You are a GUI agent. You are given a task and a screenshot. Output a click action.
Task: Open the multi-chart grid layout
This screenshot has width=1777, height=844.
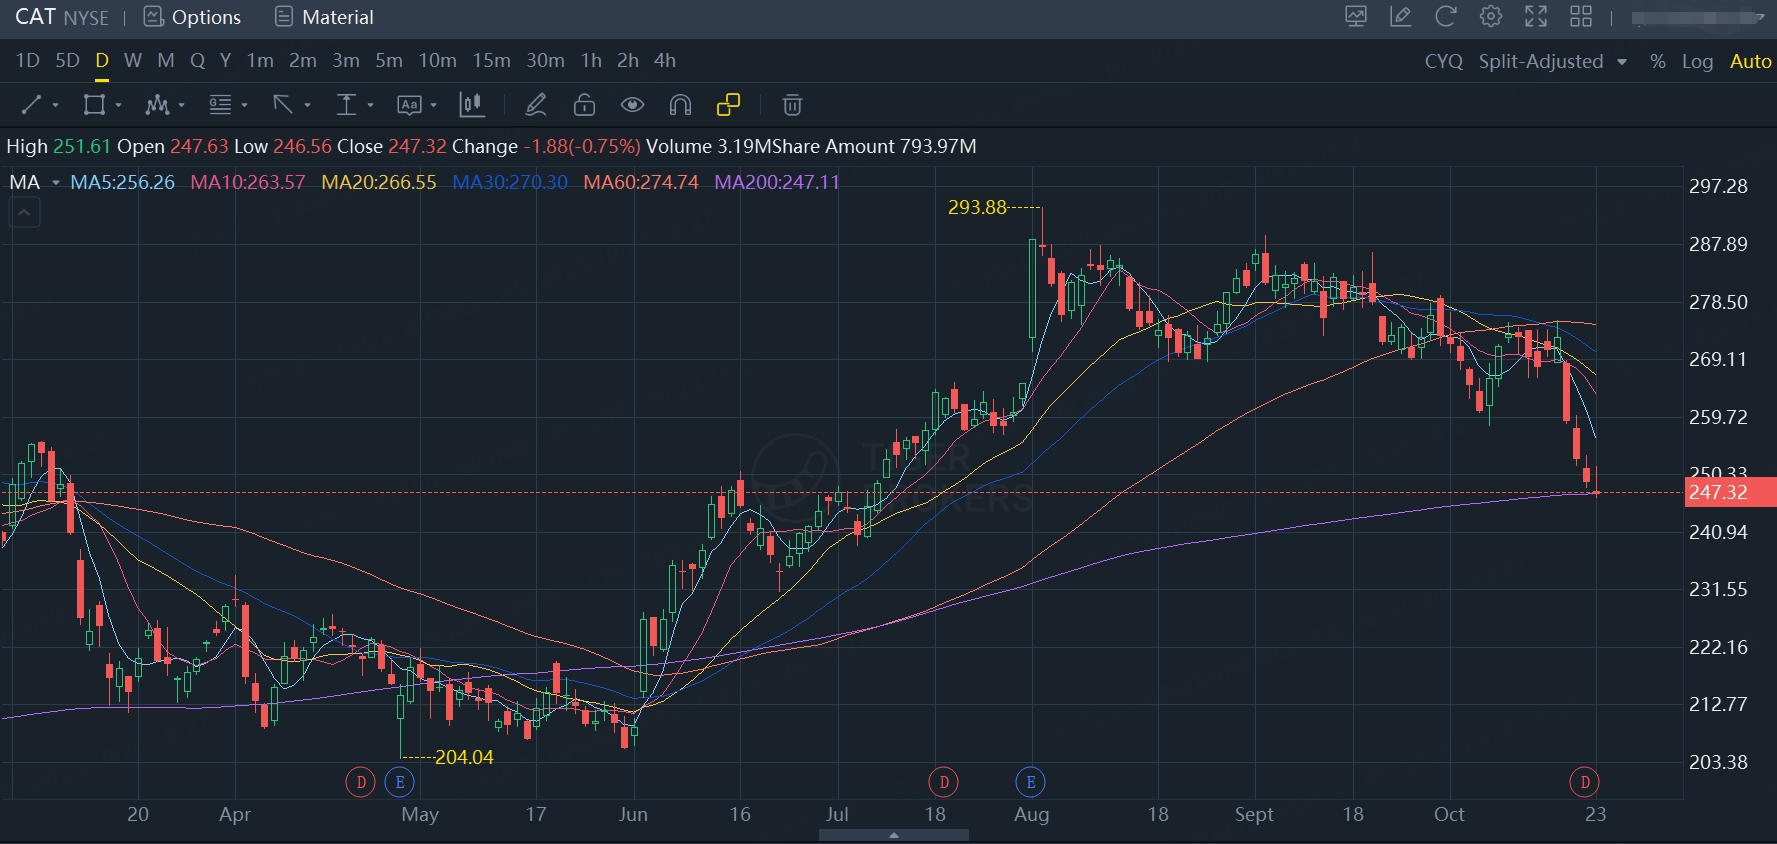(x=1581, y=17)
